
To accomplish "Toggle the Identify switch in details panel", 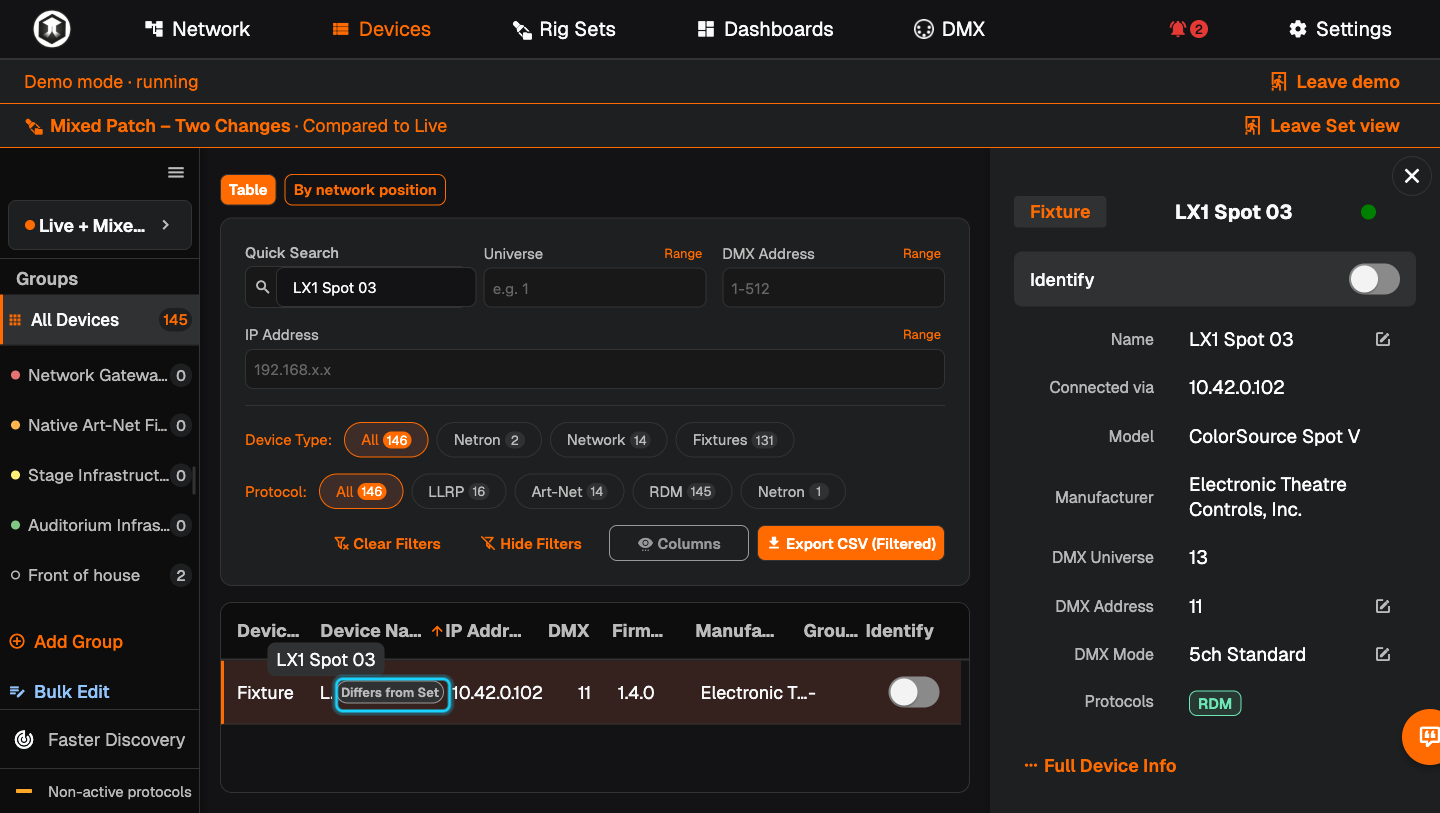I will click(x=1374, y=279).
